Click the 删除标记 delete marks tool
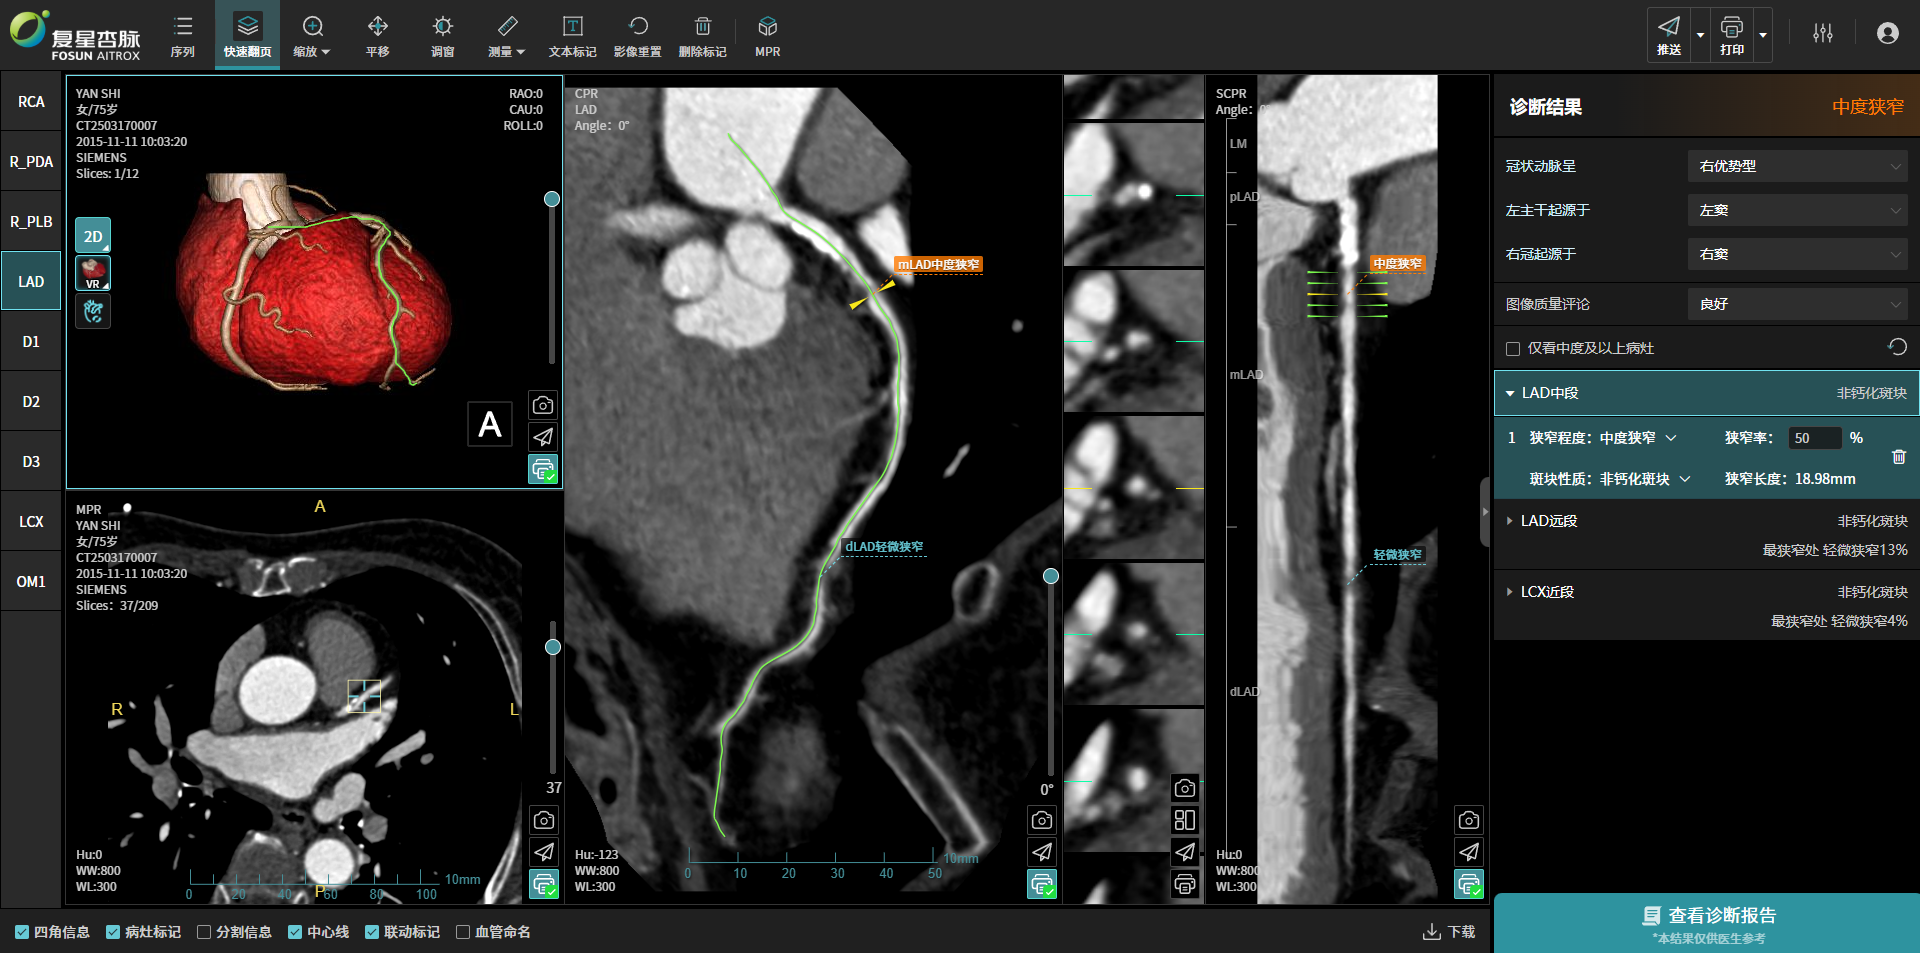 [702, 36]
